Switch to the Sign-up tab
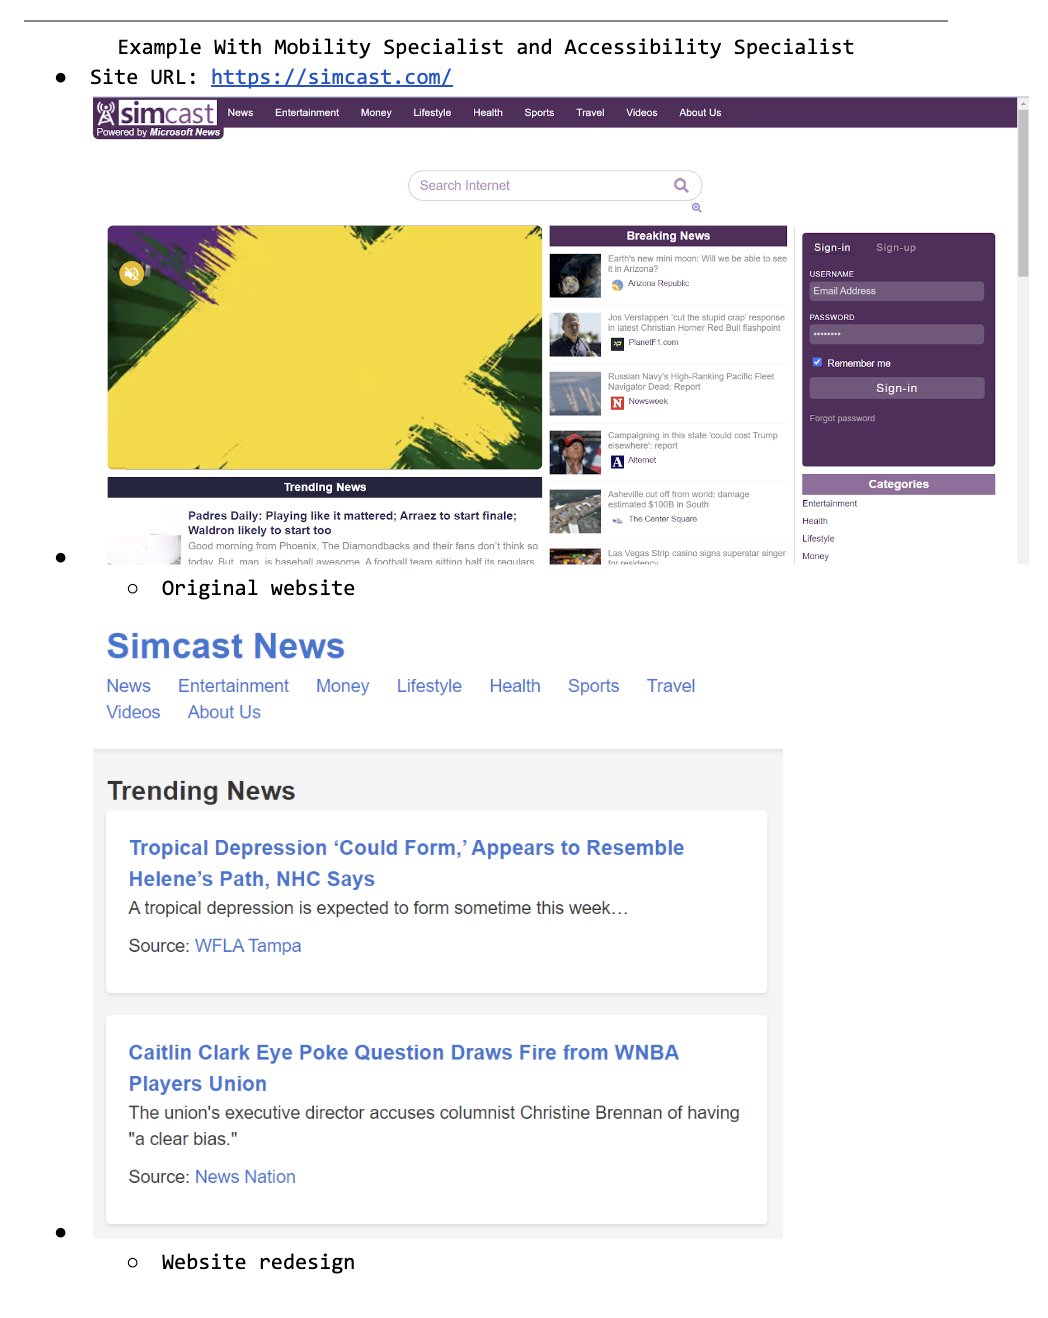Image resolution: width=1048 pixels, height=1318 pixels. click(x=896, y=248)
